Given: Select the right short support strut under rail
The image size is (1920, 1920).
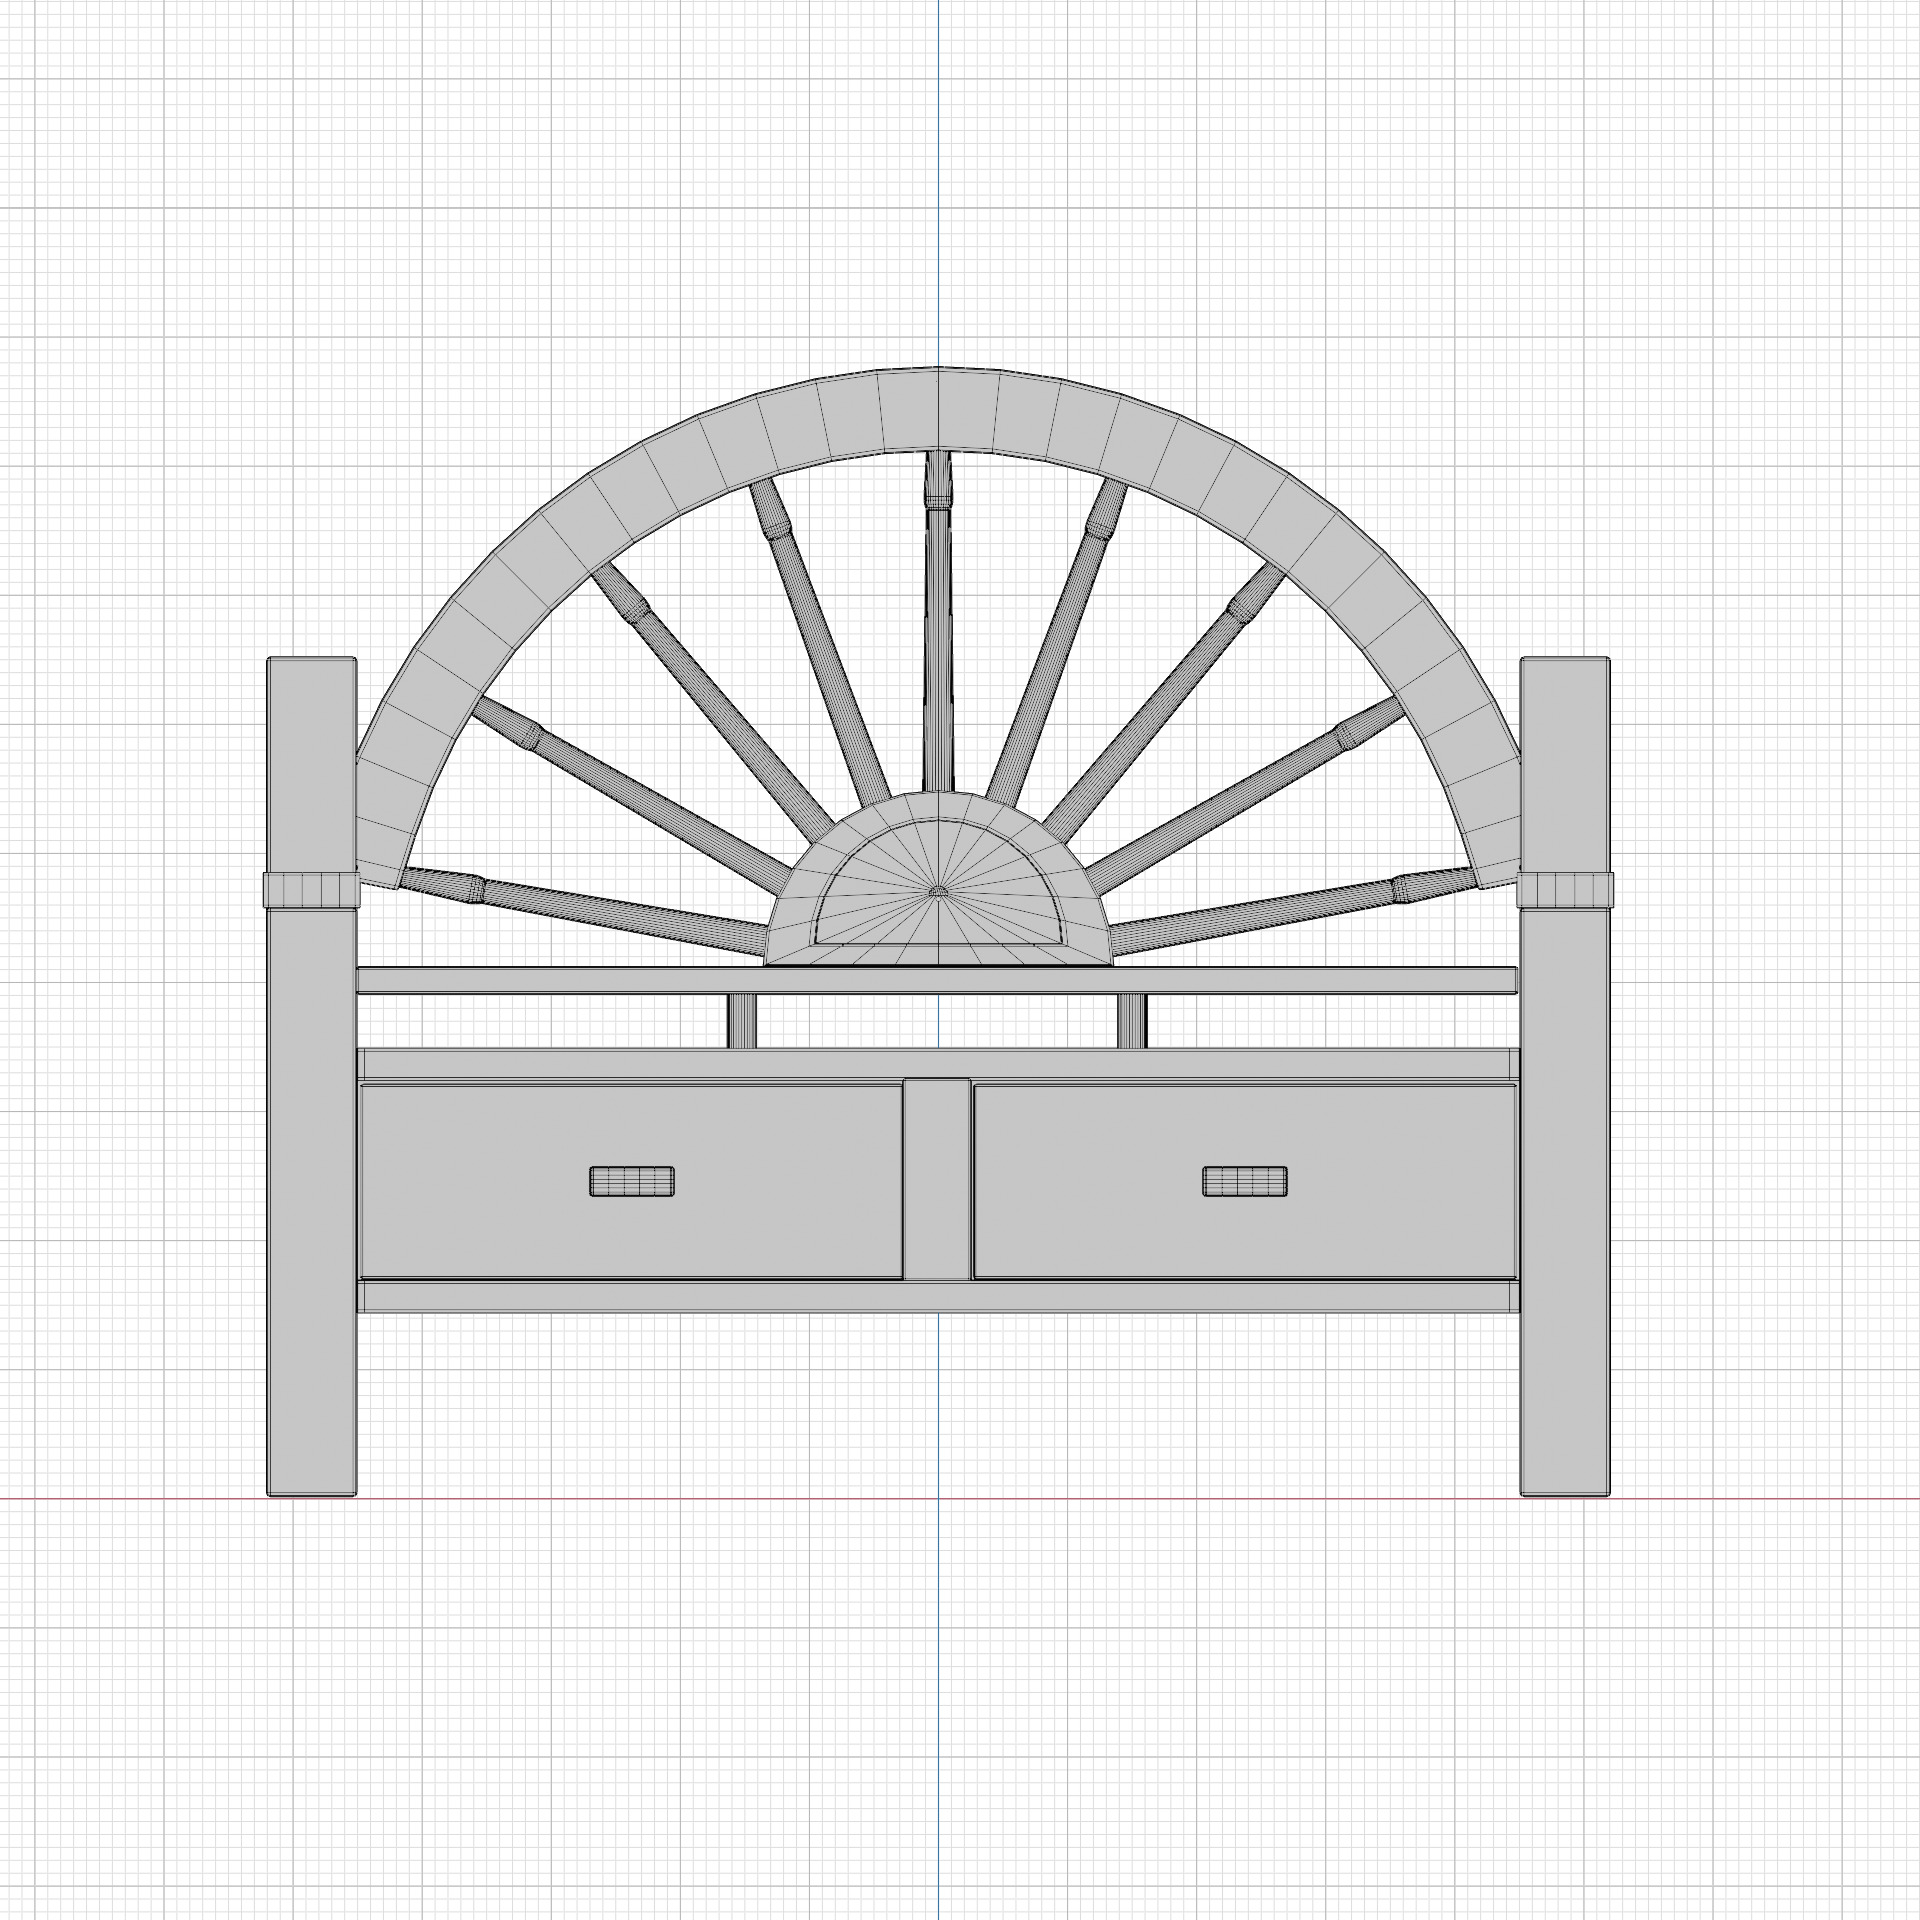Looking at the screenshot, I should coord(1132,1020).
